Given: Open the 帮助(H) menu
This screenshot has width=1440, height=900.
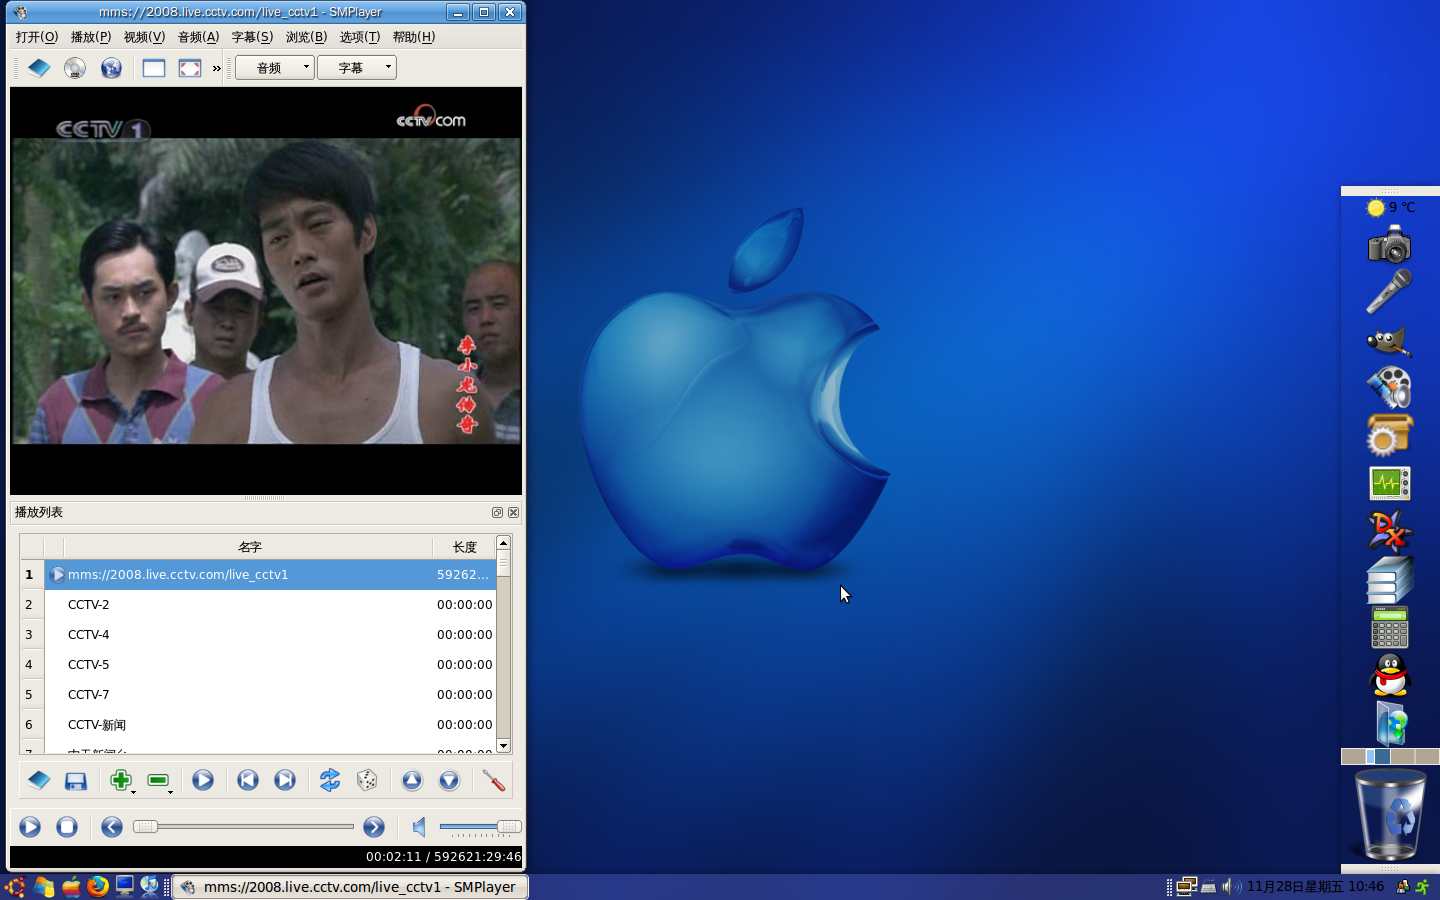Looking at the screenshot, I should pyautogui.click(x=414, y=37).
